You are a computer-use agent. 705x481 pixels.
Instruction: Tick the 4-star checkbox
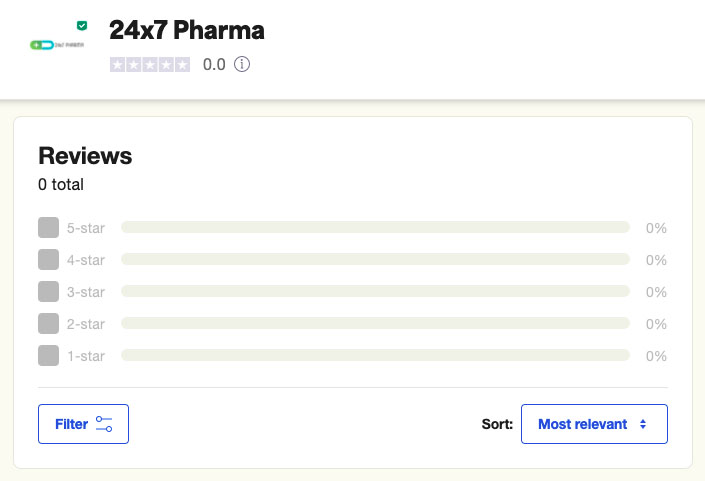click(48, 260)
